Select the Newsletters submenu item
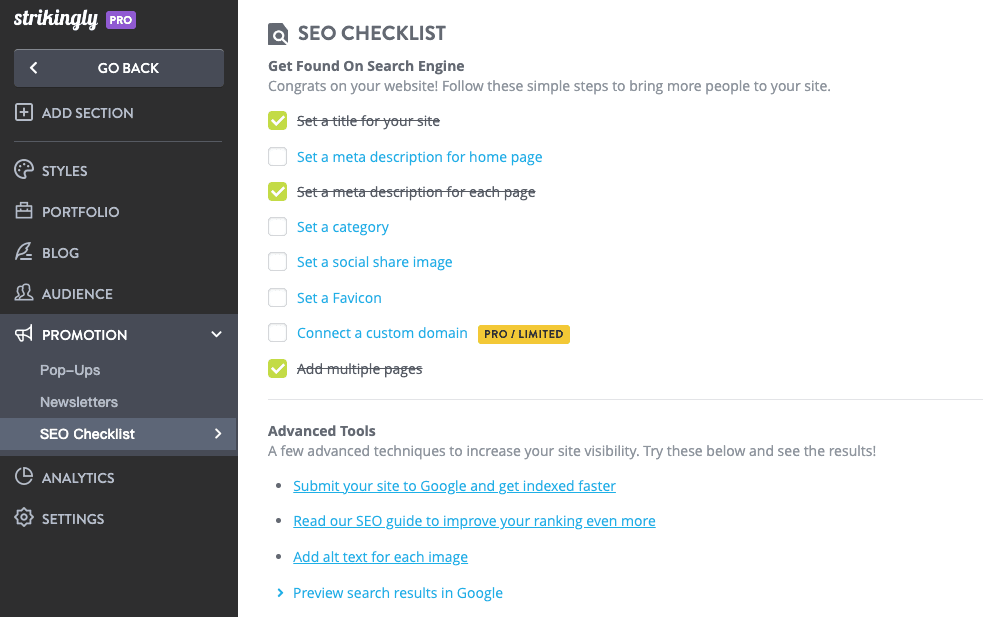Viewport: 983px width, 617px height. click(x=79, y=402)
